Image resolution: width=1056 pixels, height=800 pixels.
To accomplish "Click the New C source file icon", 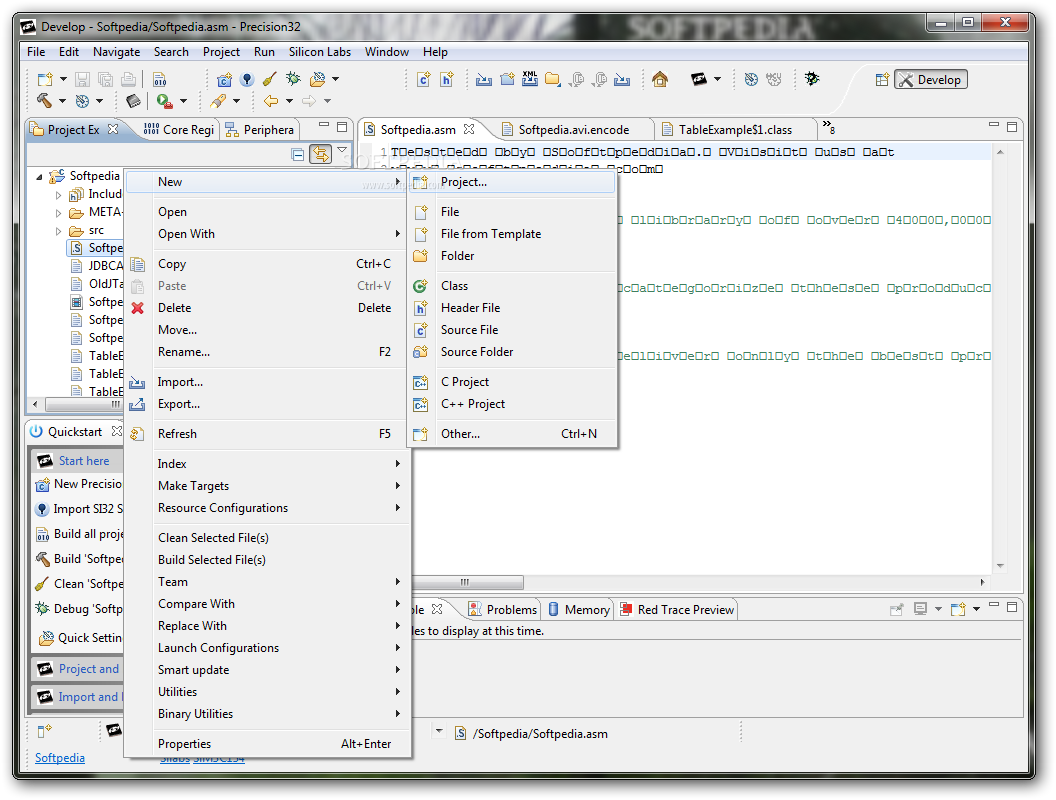I will pos(424,79).
